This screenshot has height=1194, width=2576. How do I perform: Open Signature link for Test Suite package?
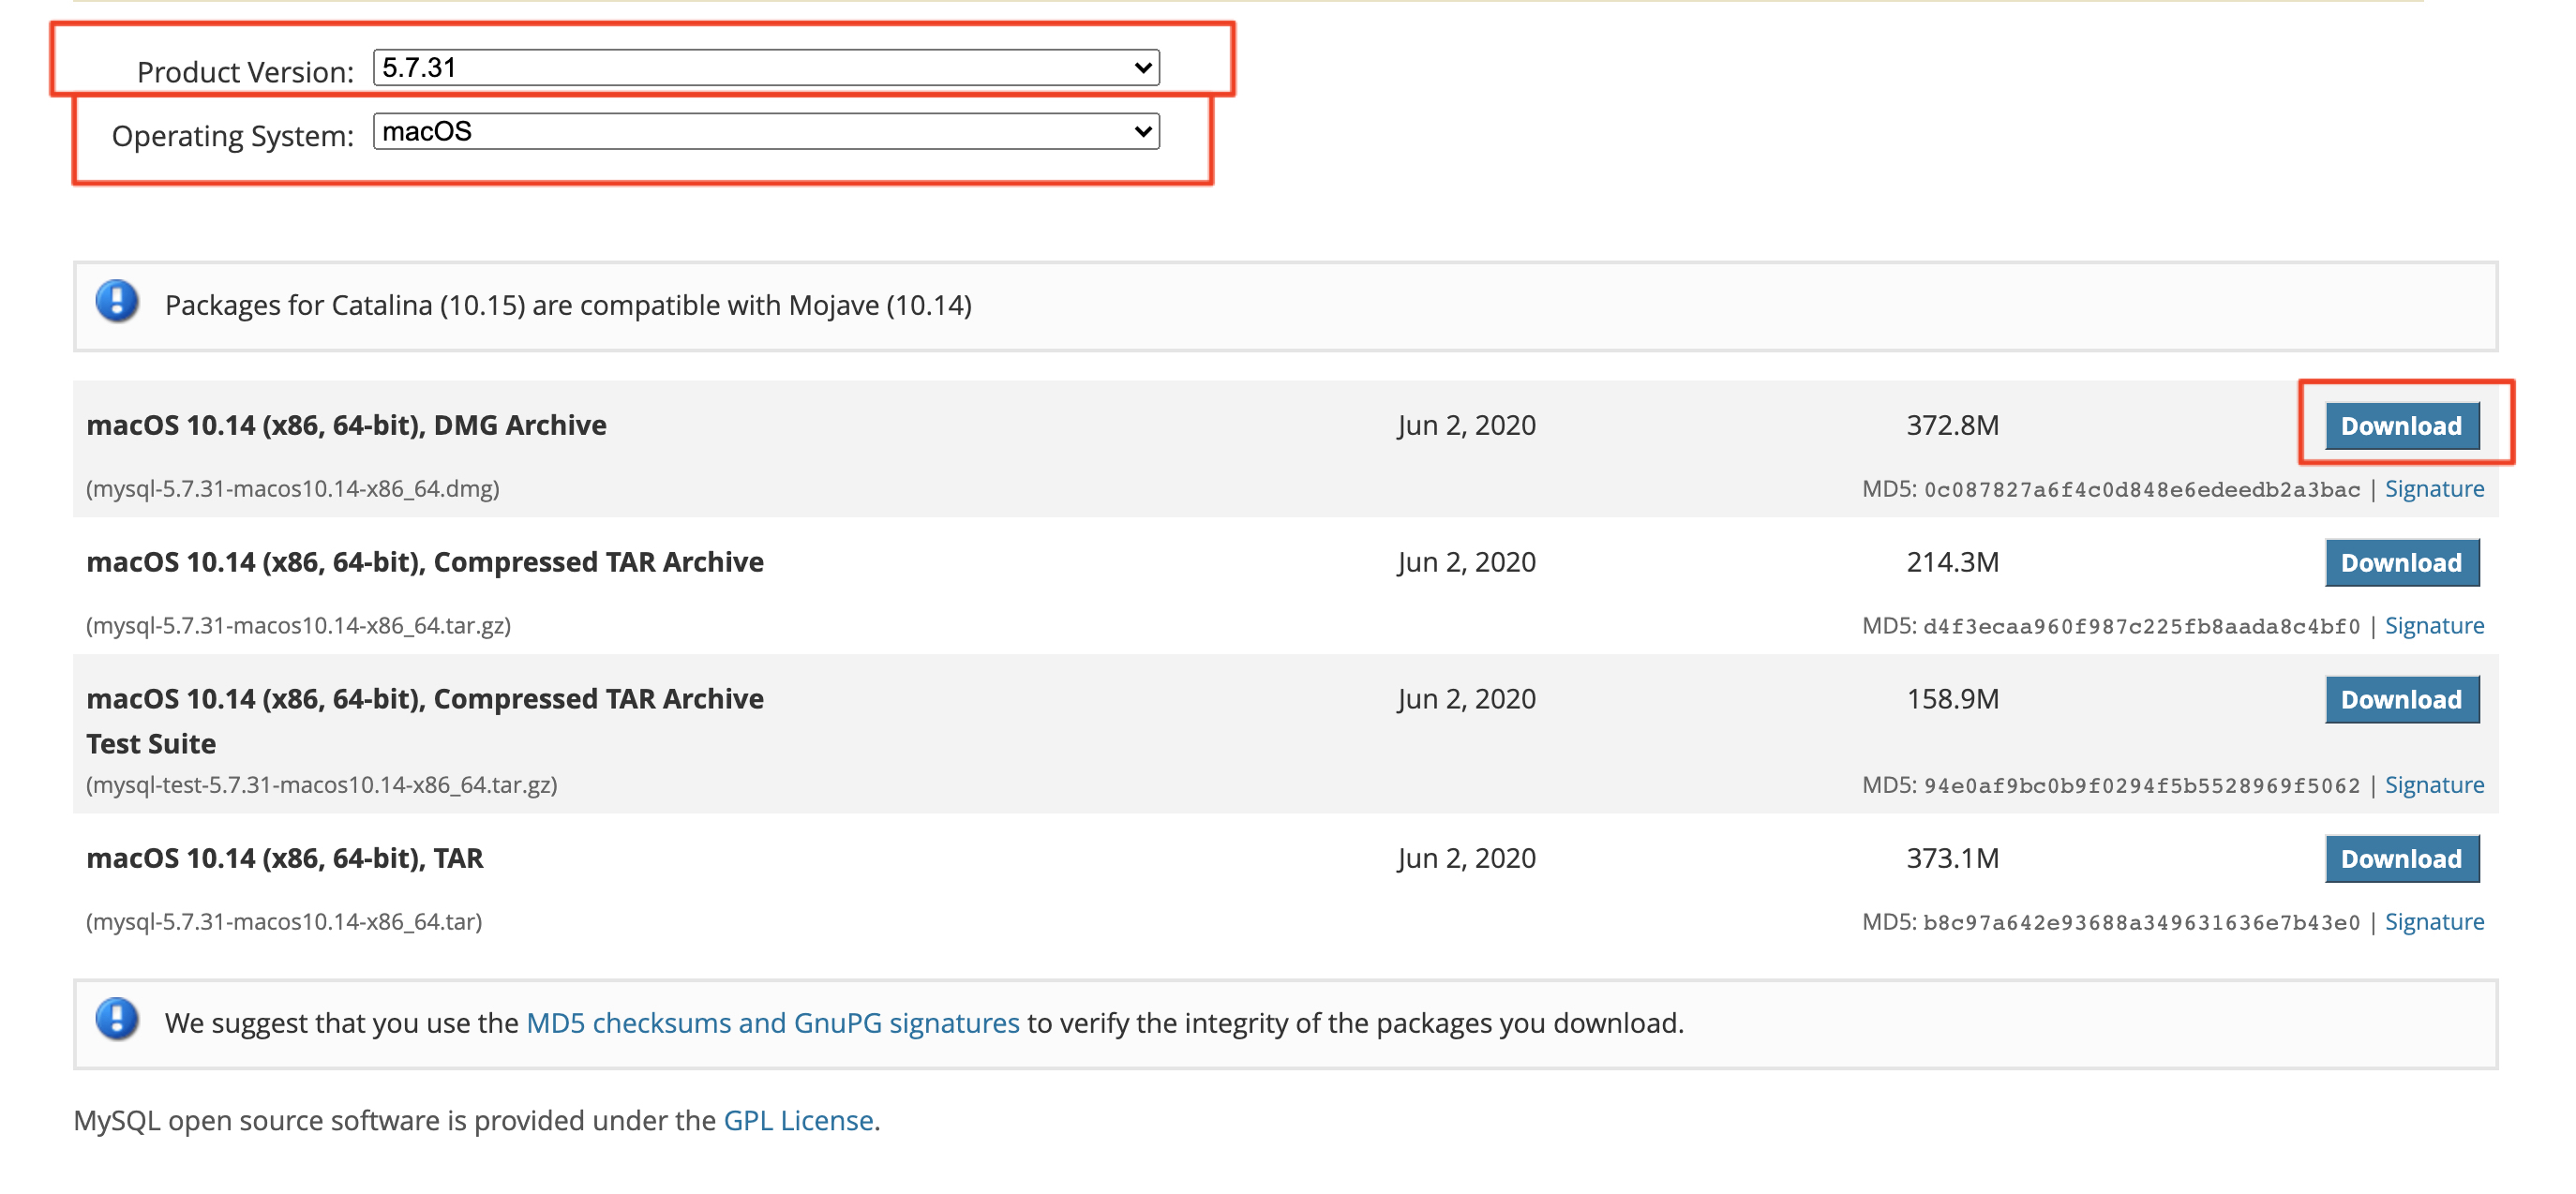[2434, 785]
